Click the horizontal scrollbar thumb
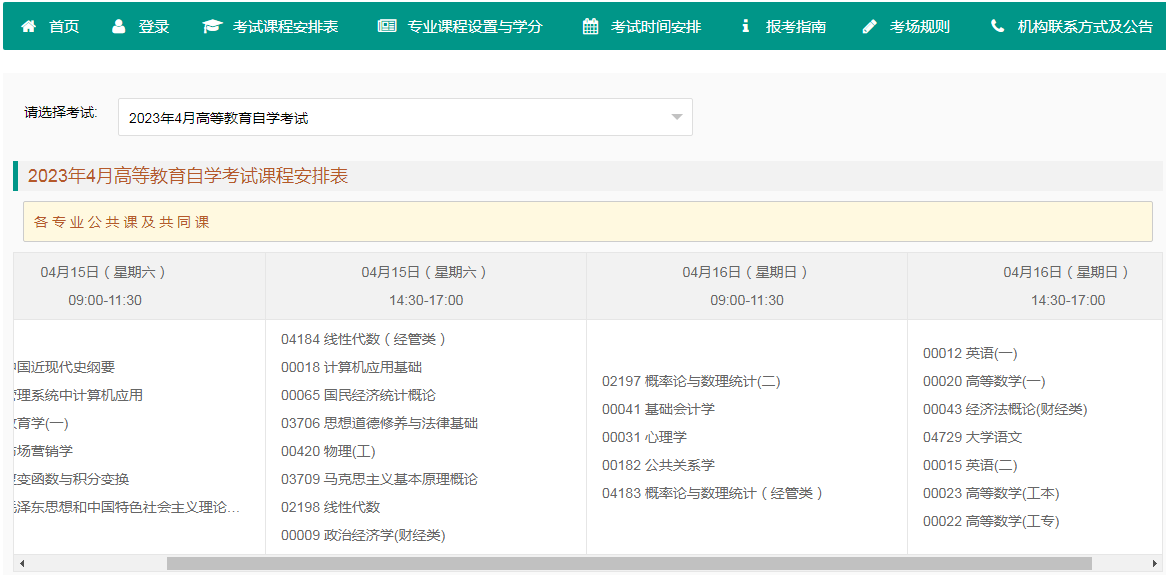This screenshot has width=1166, height=575. (x=628, y=564)
